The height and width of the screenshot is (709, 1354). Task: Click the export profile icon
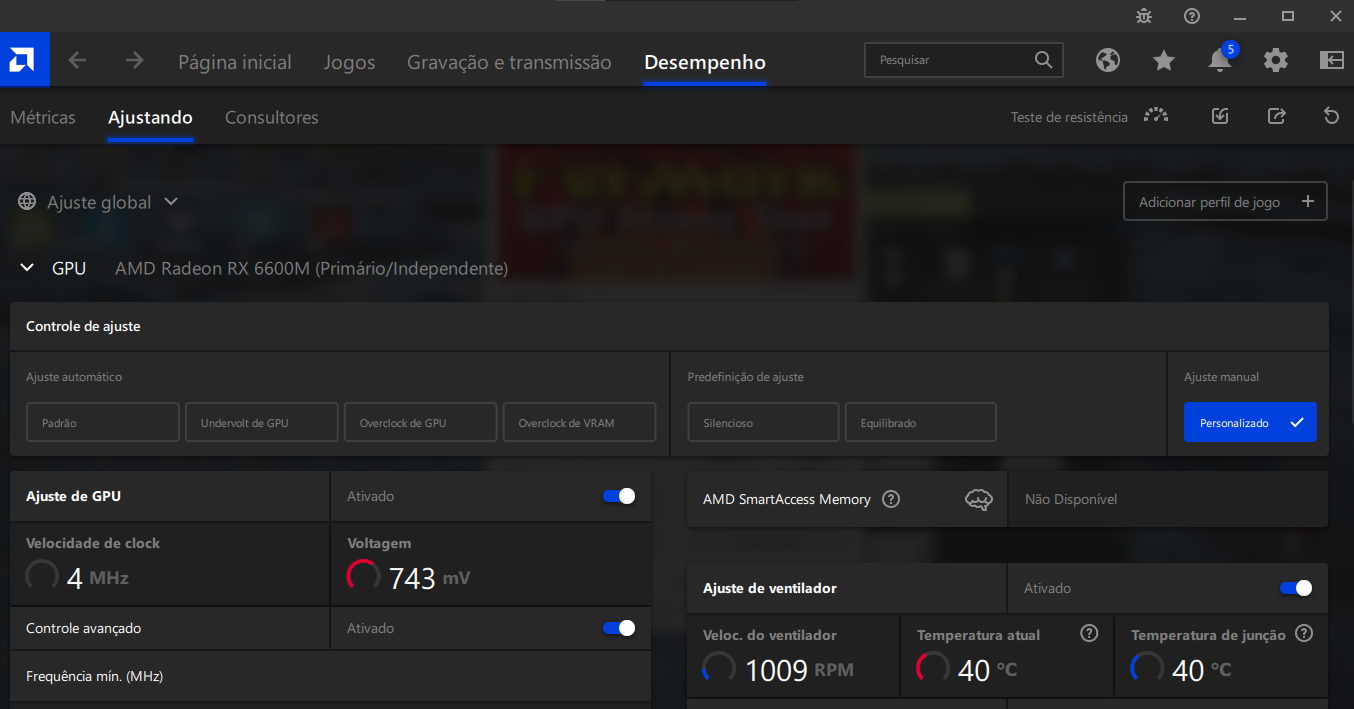pos(1276,116)
